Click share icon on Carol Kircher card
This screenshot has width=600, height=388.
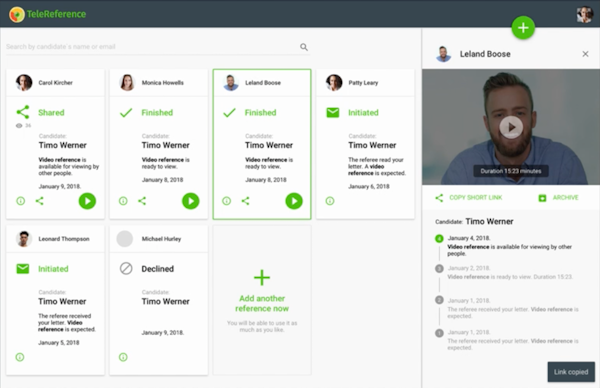[x=39, y=201]
